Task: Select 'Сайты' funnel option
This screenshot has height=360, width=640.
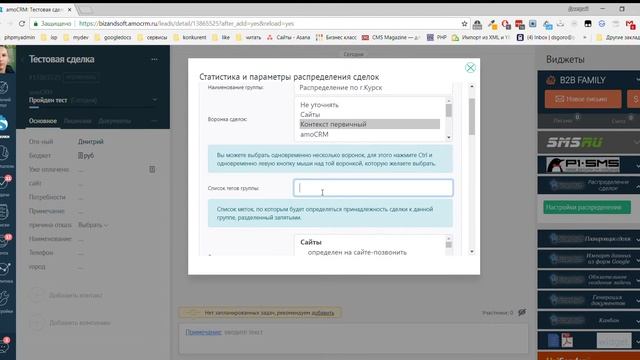Action: pos(310,115)
